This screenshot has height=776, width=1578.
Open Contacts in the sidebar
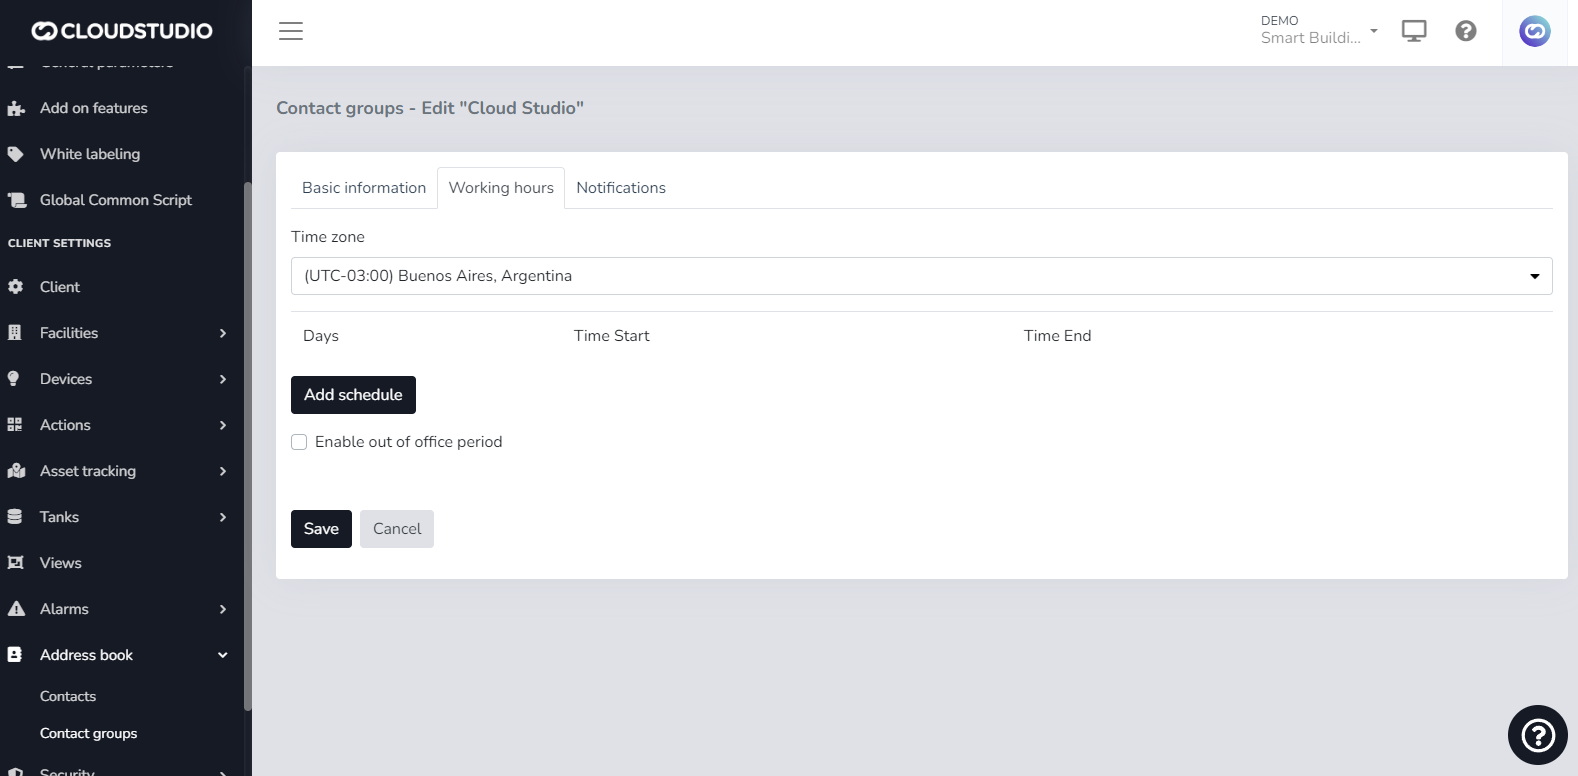point(68,696)
